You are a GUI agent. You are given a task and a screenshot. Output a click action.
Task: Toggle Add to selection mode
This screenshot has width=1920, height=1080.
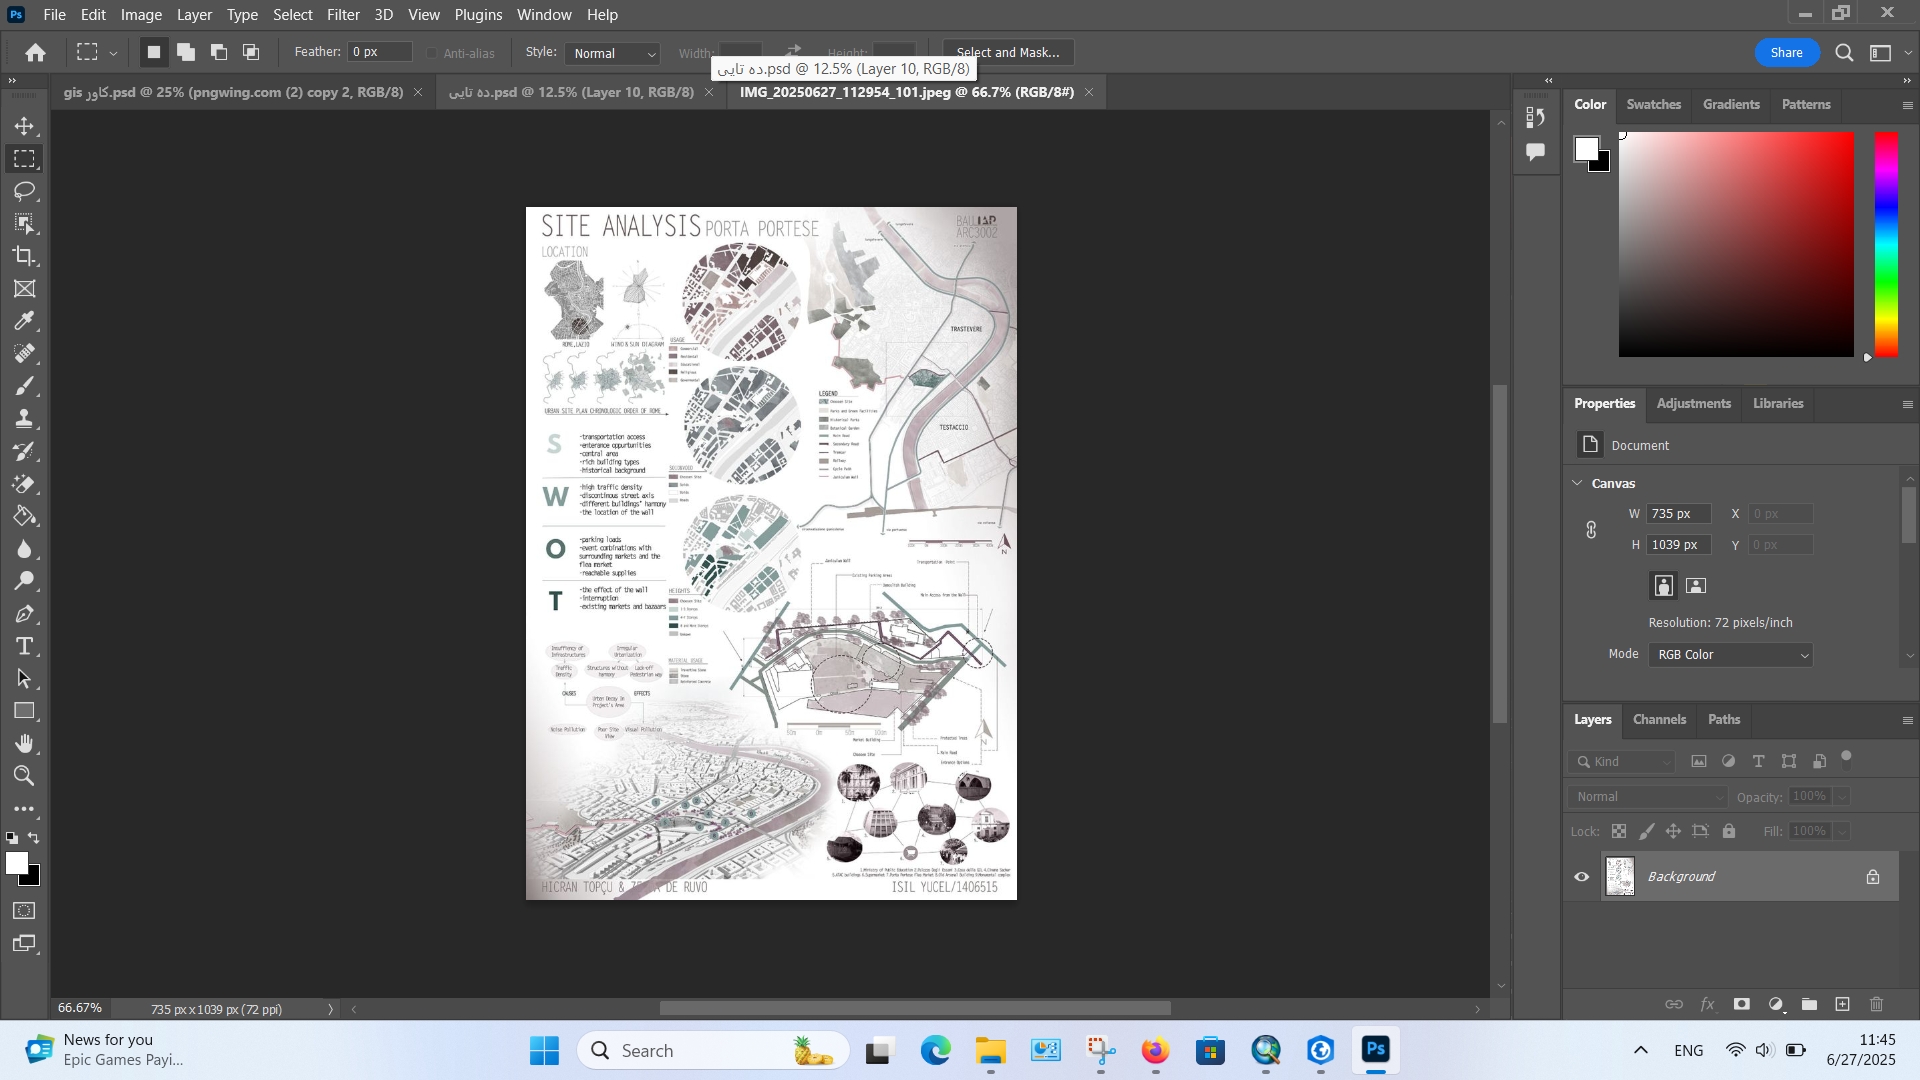pos(186,52)
